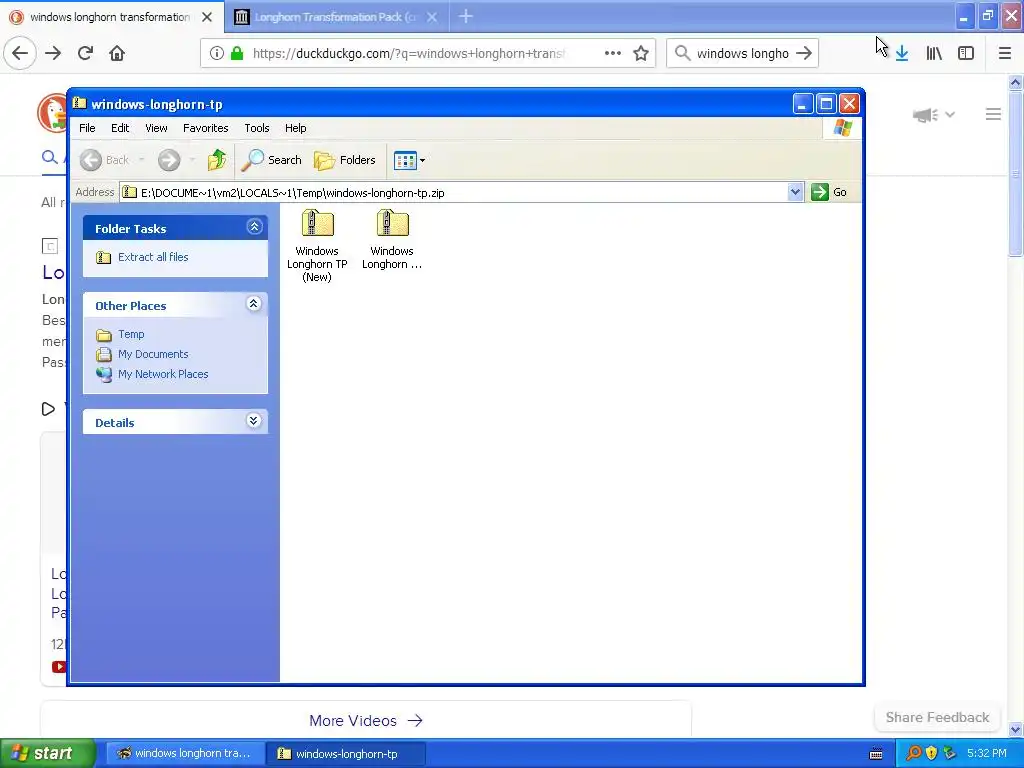Click the security shield tray icon
This screenshot has height=768, width=1024.
(931, 753)
